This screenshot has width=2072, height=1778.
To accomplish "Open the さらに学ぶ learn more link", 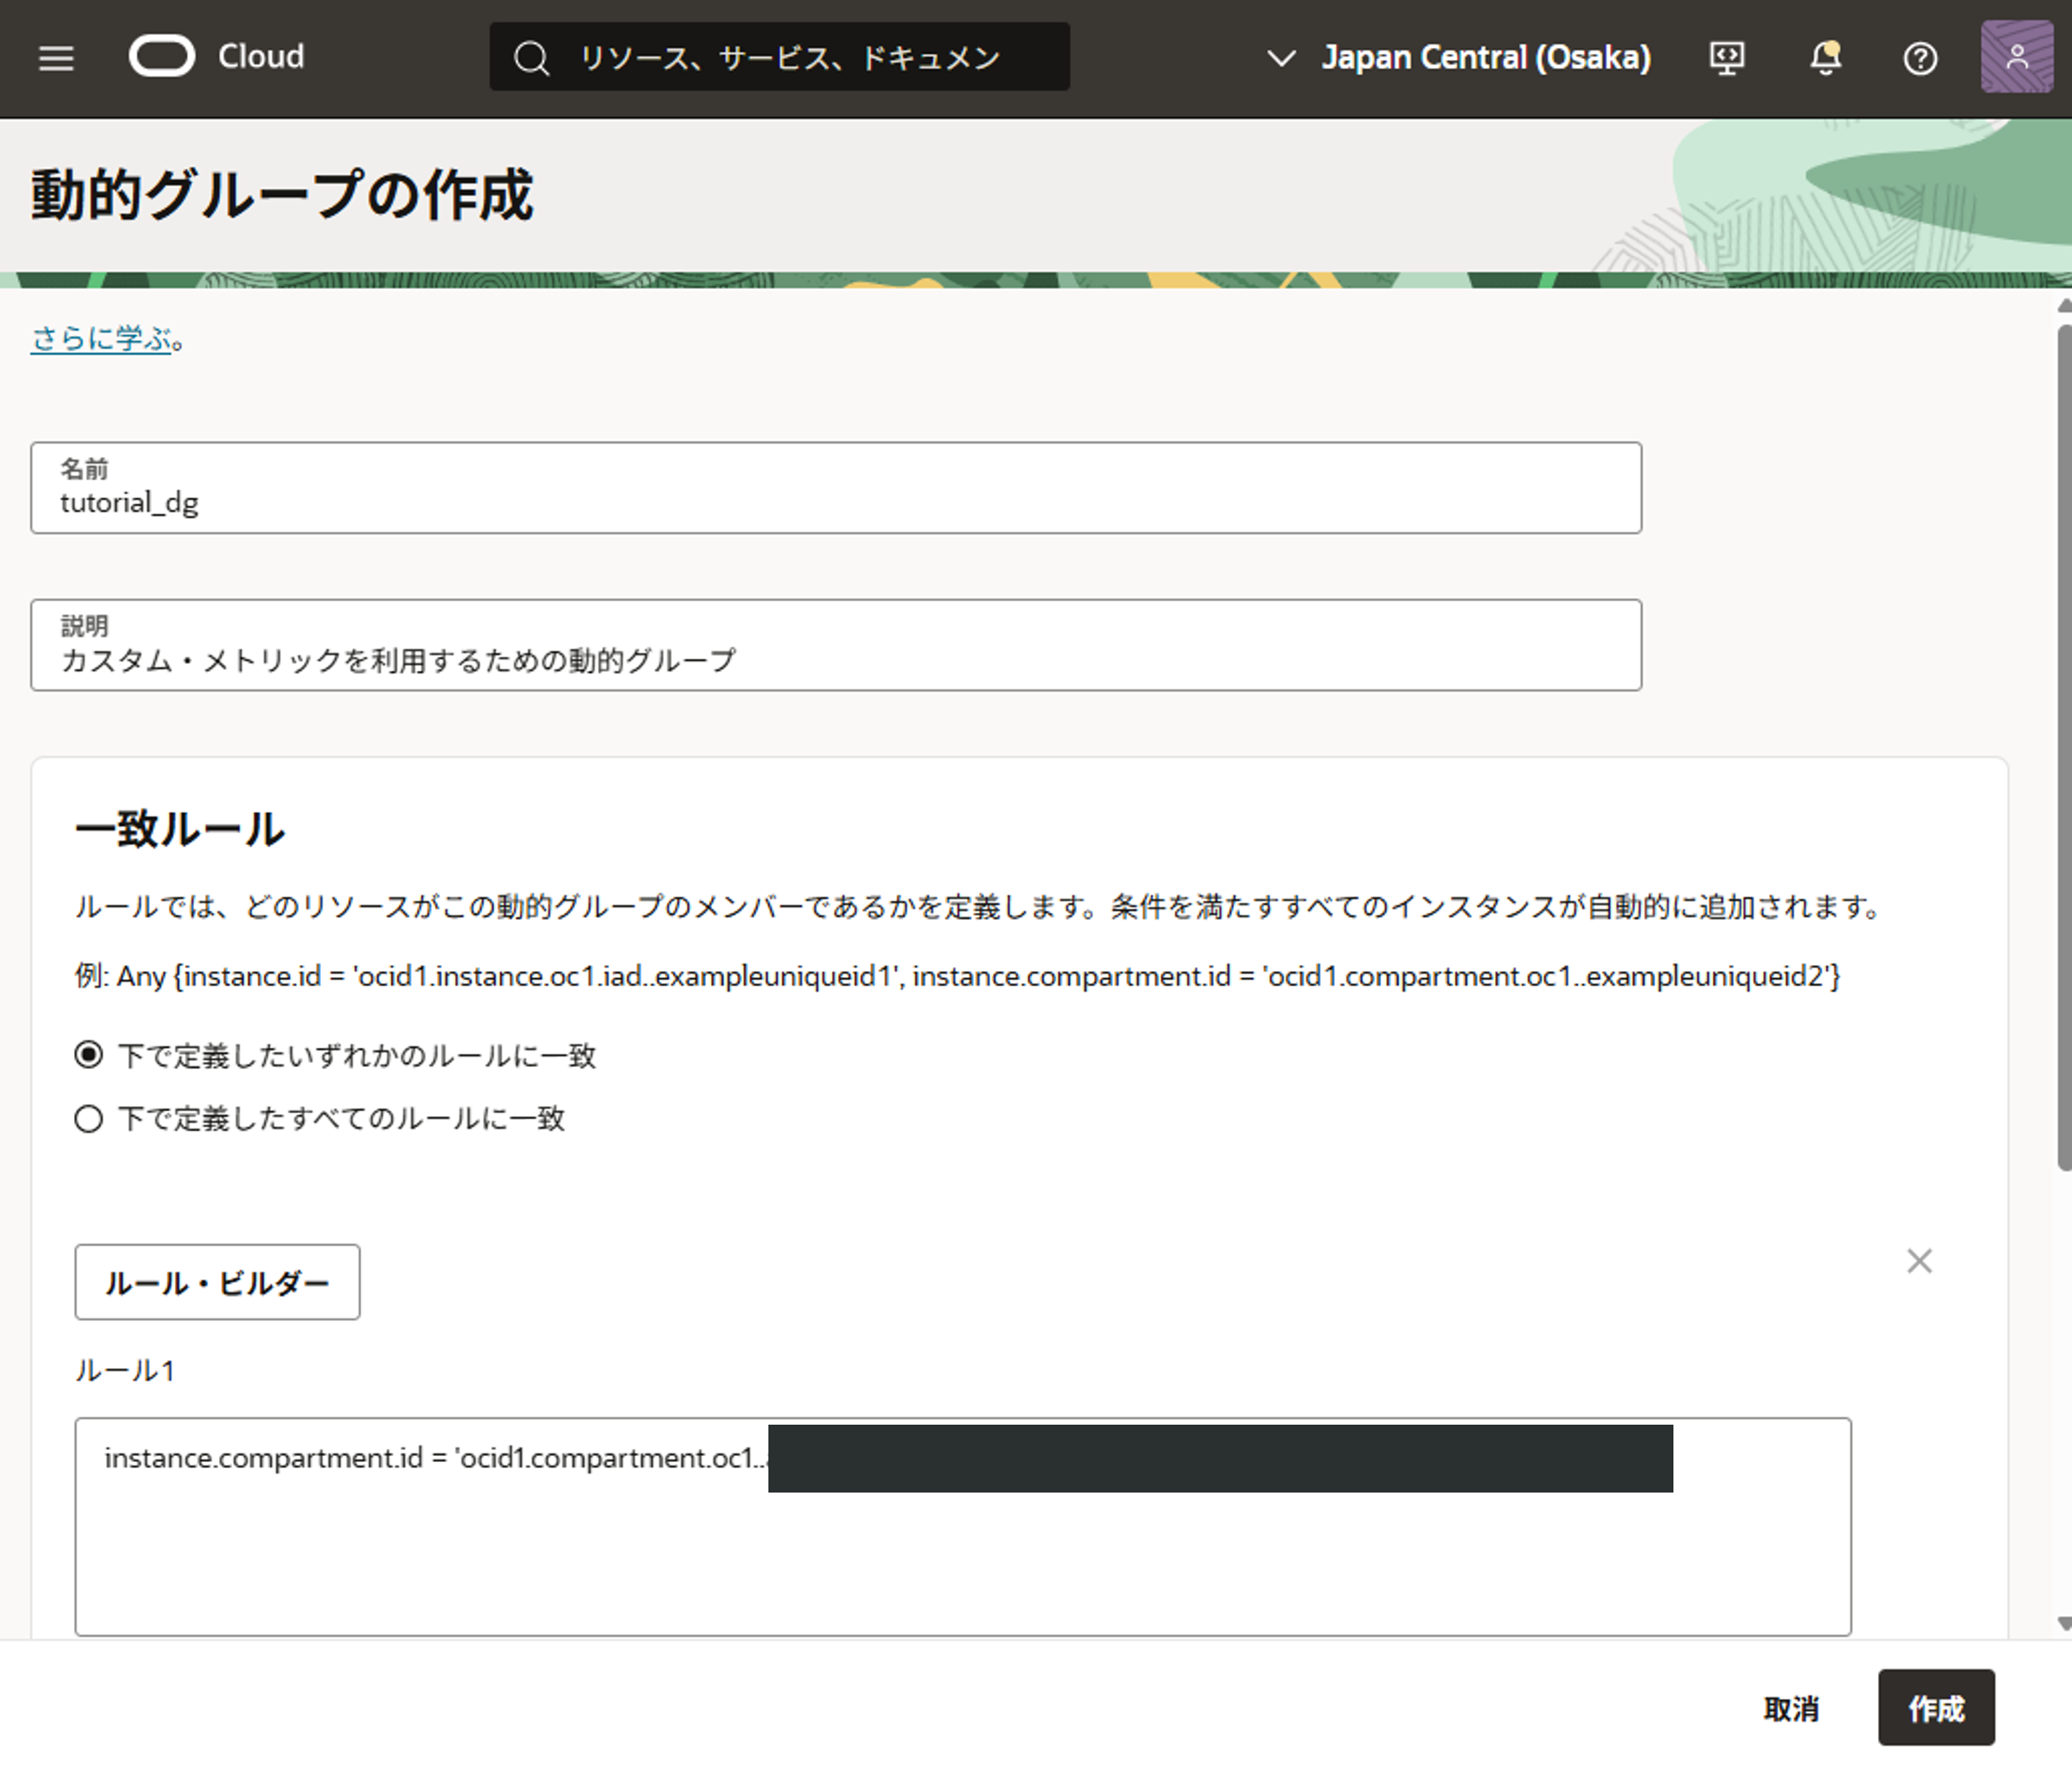I will [101, 338].
